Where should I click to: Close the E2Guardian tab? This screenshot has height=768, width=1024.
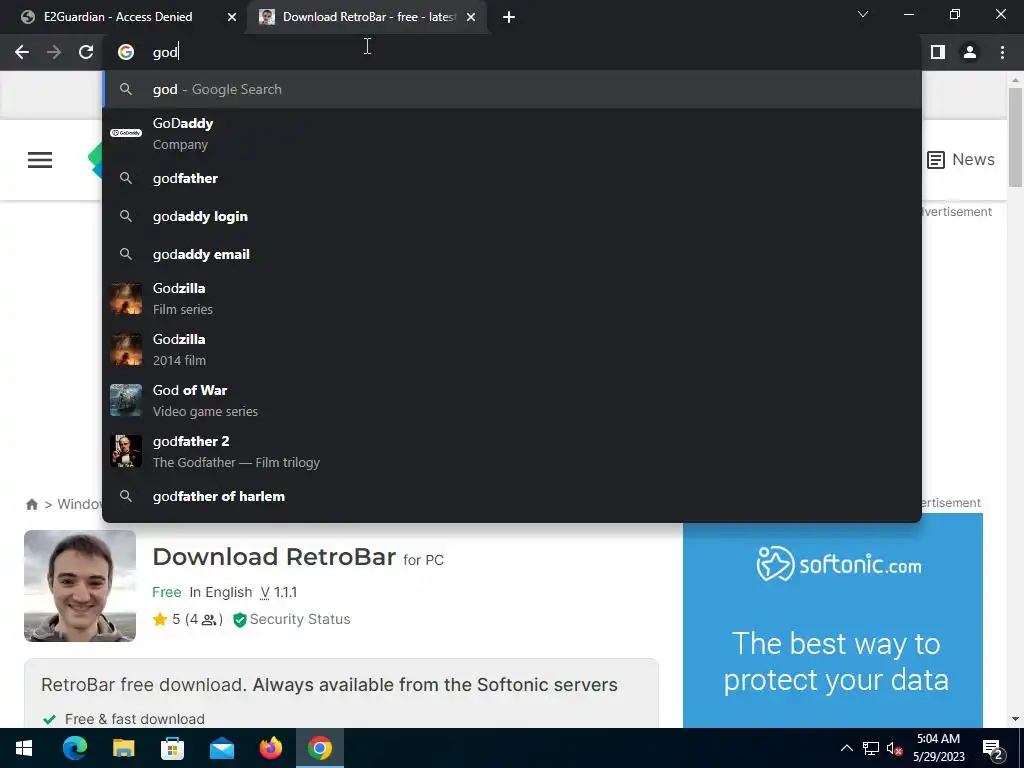[x=232, y=17]
